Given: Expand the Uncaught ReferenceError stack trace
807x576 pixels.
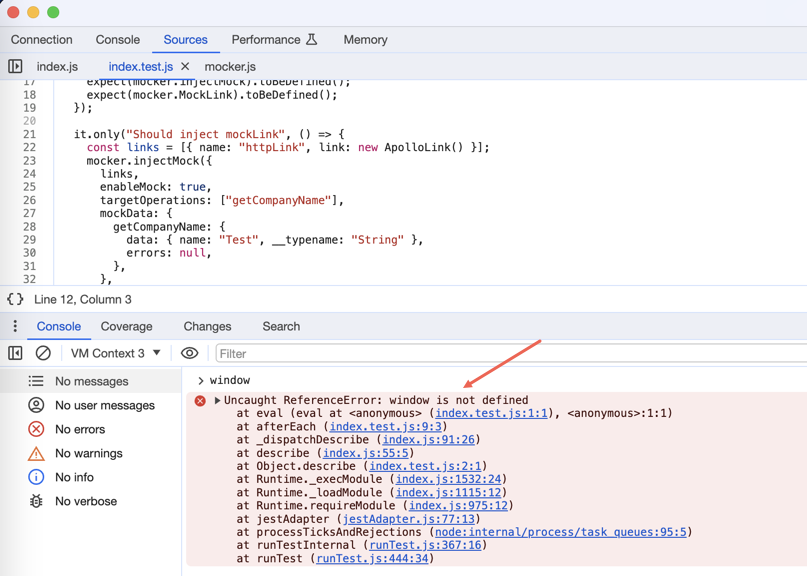Looking at the screenshot, I should click(217, 400).
